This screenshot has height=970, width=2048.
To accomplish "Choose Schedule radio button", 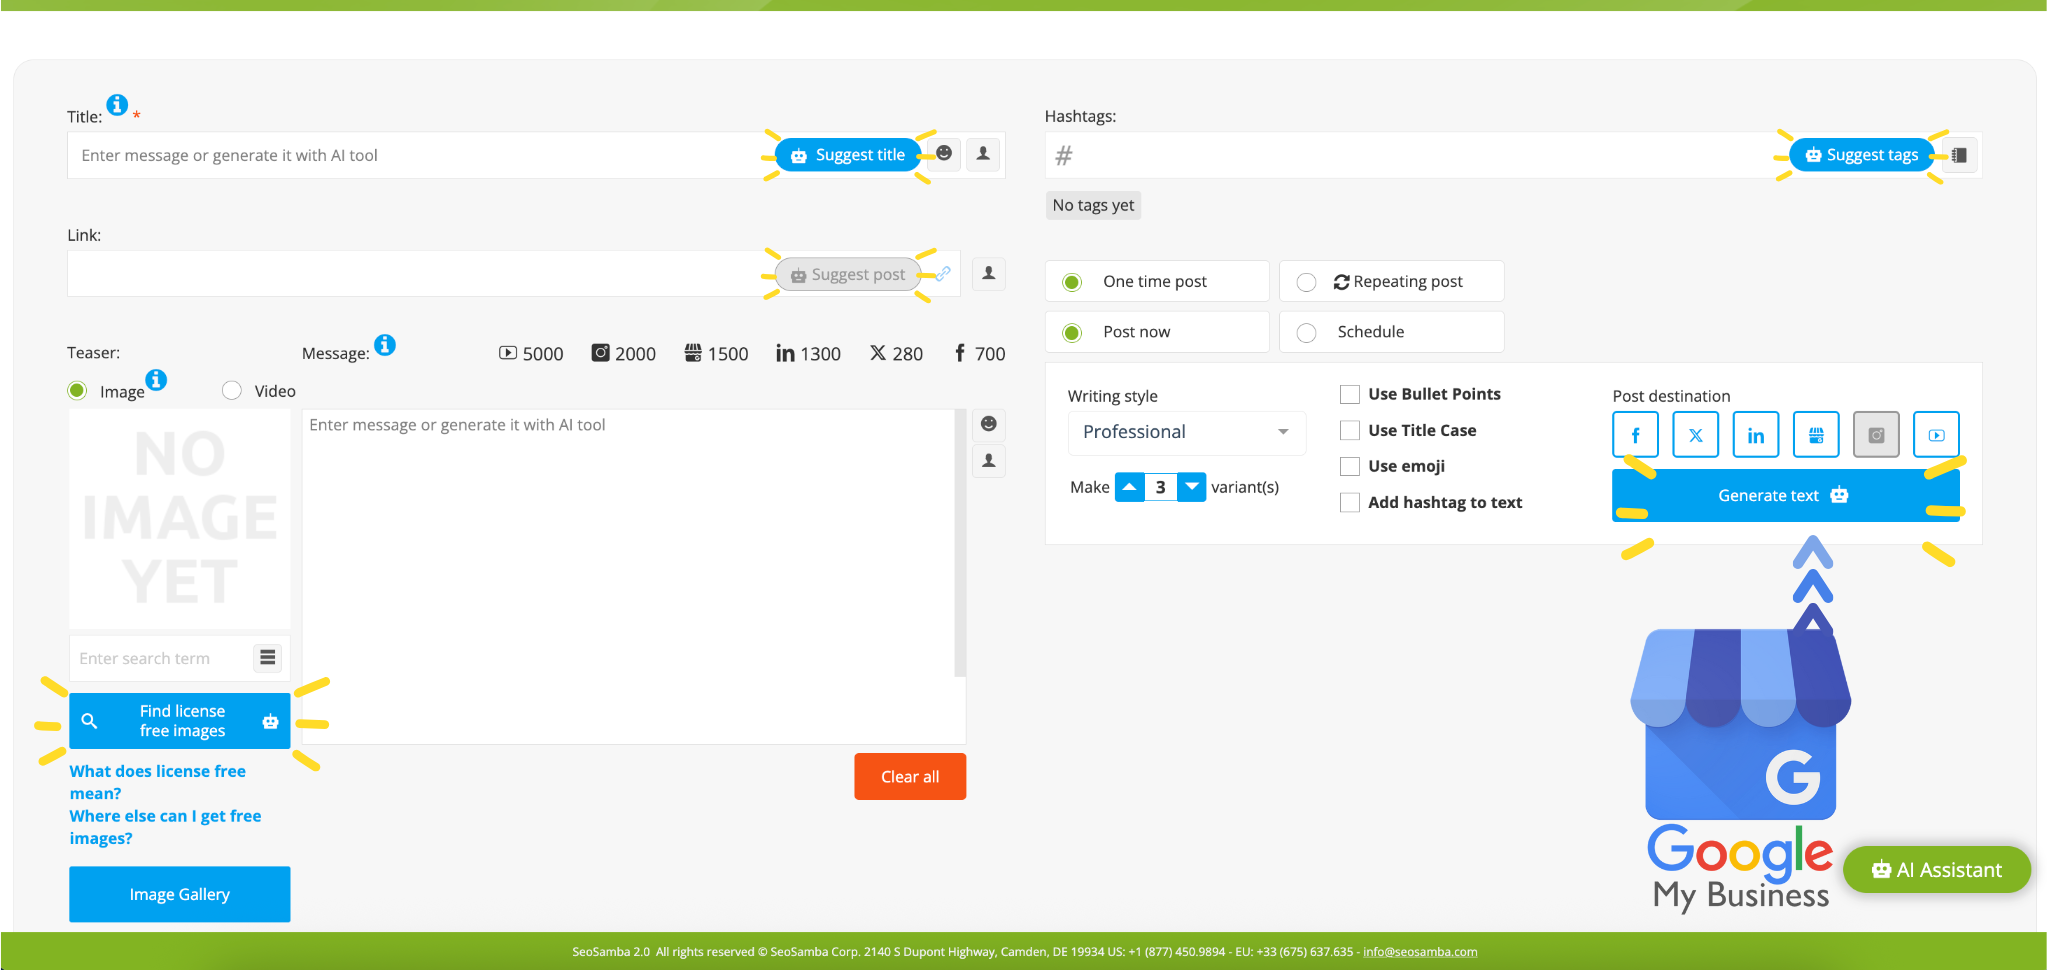I will click(x=1306, y=332).
